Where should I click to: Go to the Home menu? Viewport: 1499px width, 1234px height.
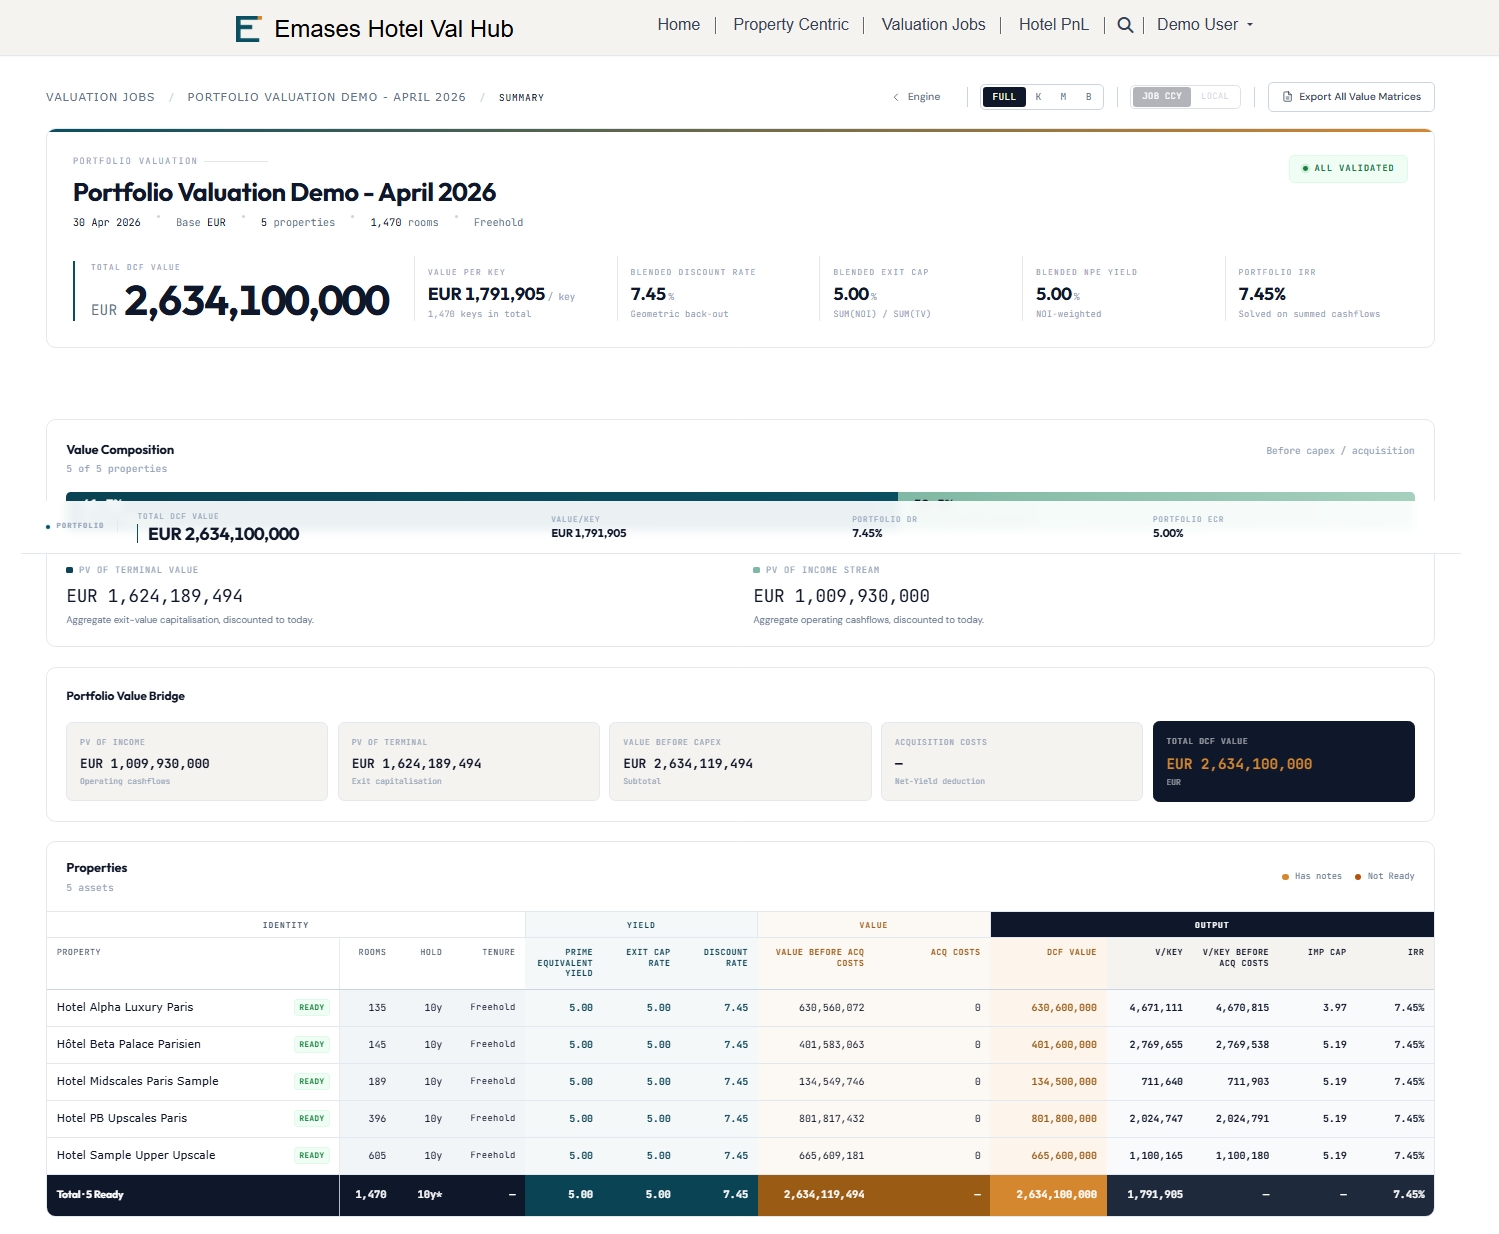[678, 25]
